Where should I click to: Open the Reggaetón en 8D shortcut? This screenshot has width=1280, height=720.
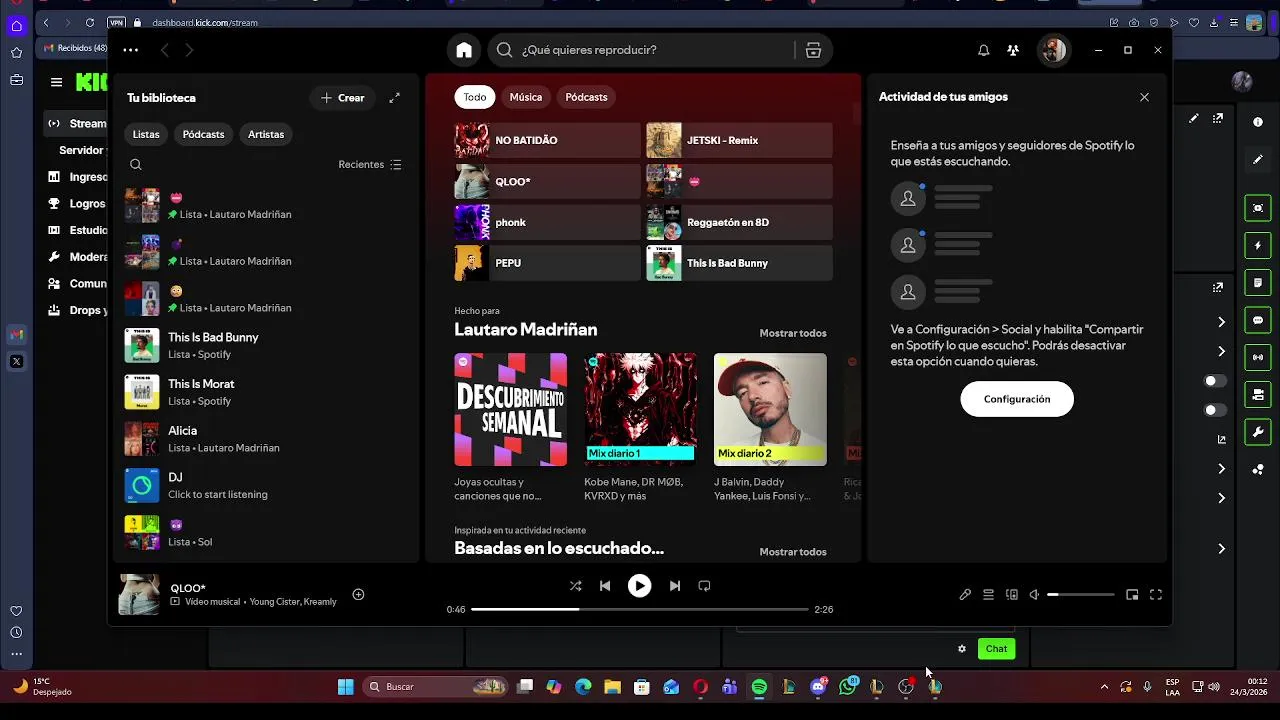[x=739, y=222]
